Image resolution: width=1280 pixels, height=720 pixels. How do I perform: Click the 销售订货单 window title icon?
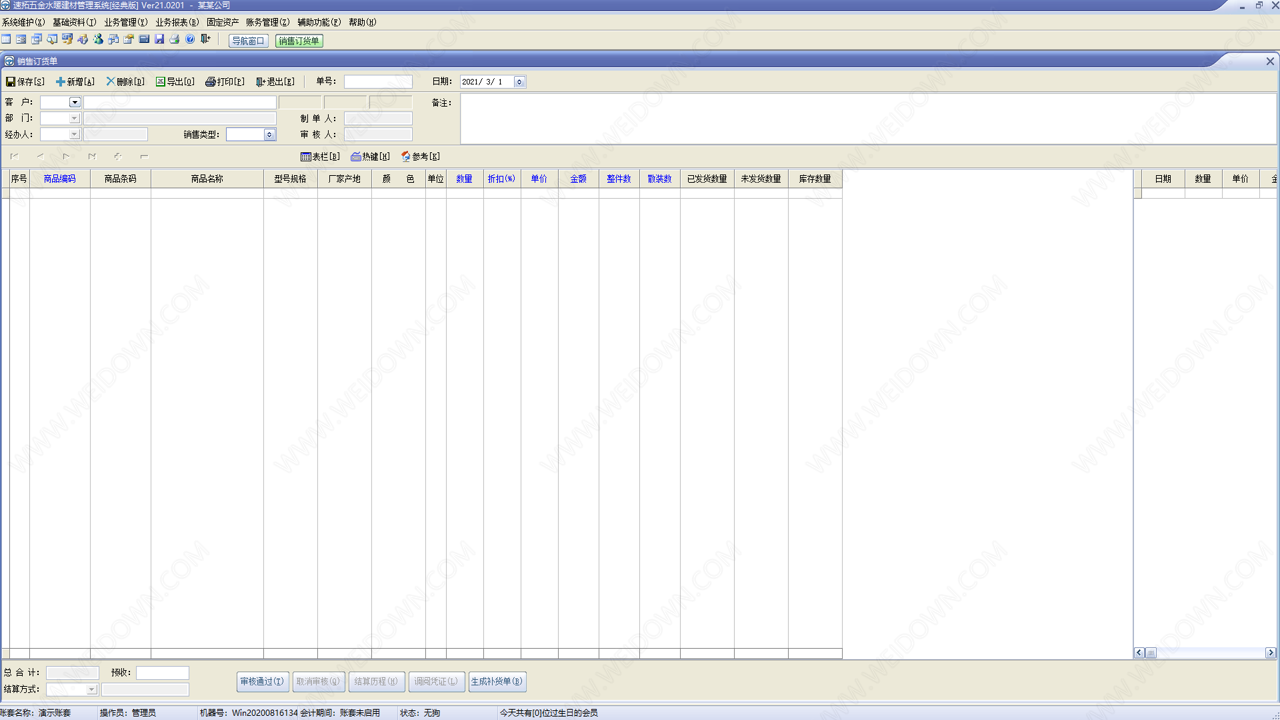[9, 61]
